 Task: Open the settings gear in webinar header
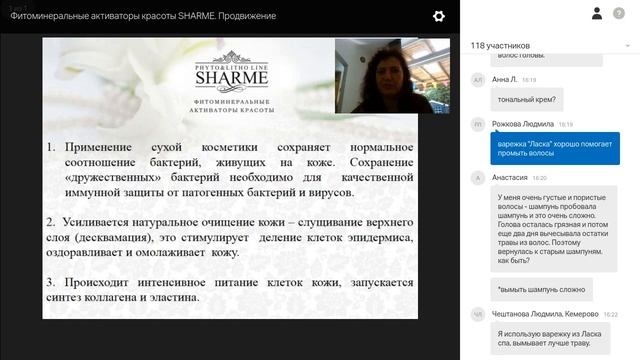(x=439, y=16)
